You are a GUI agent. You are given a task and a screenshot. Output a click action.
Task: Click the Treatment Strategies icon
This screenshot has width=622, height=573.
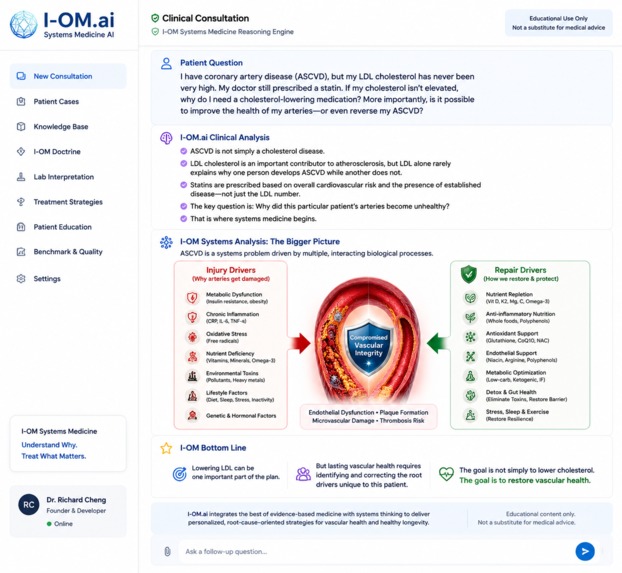click(x=21, y=202)
